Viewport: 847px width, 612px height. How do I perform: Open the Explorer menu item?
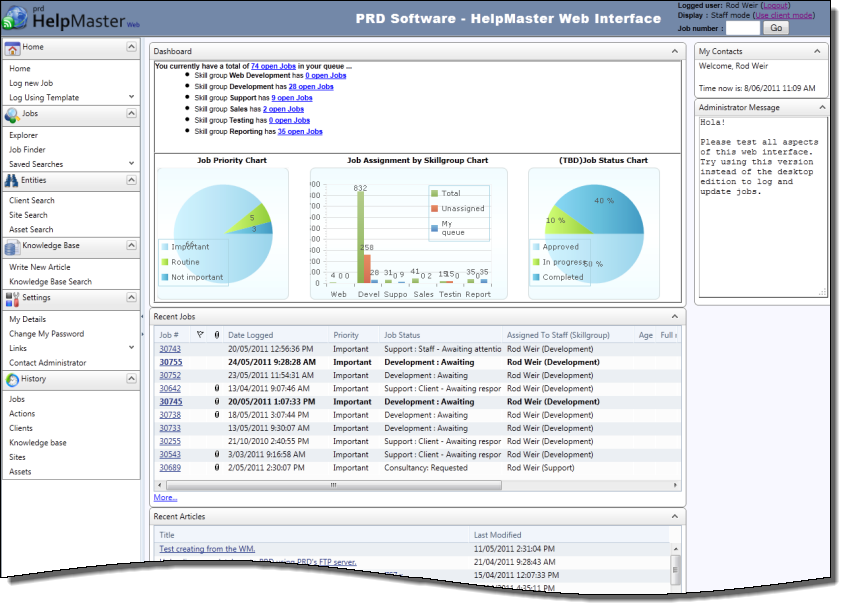(23, 135)
